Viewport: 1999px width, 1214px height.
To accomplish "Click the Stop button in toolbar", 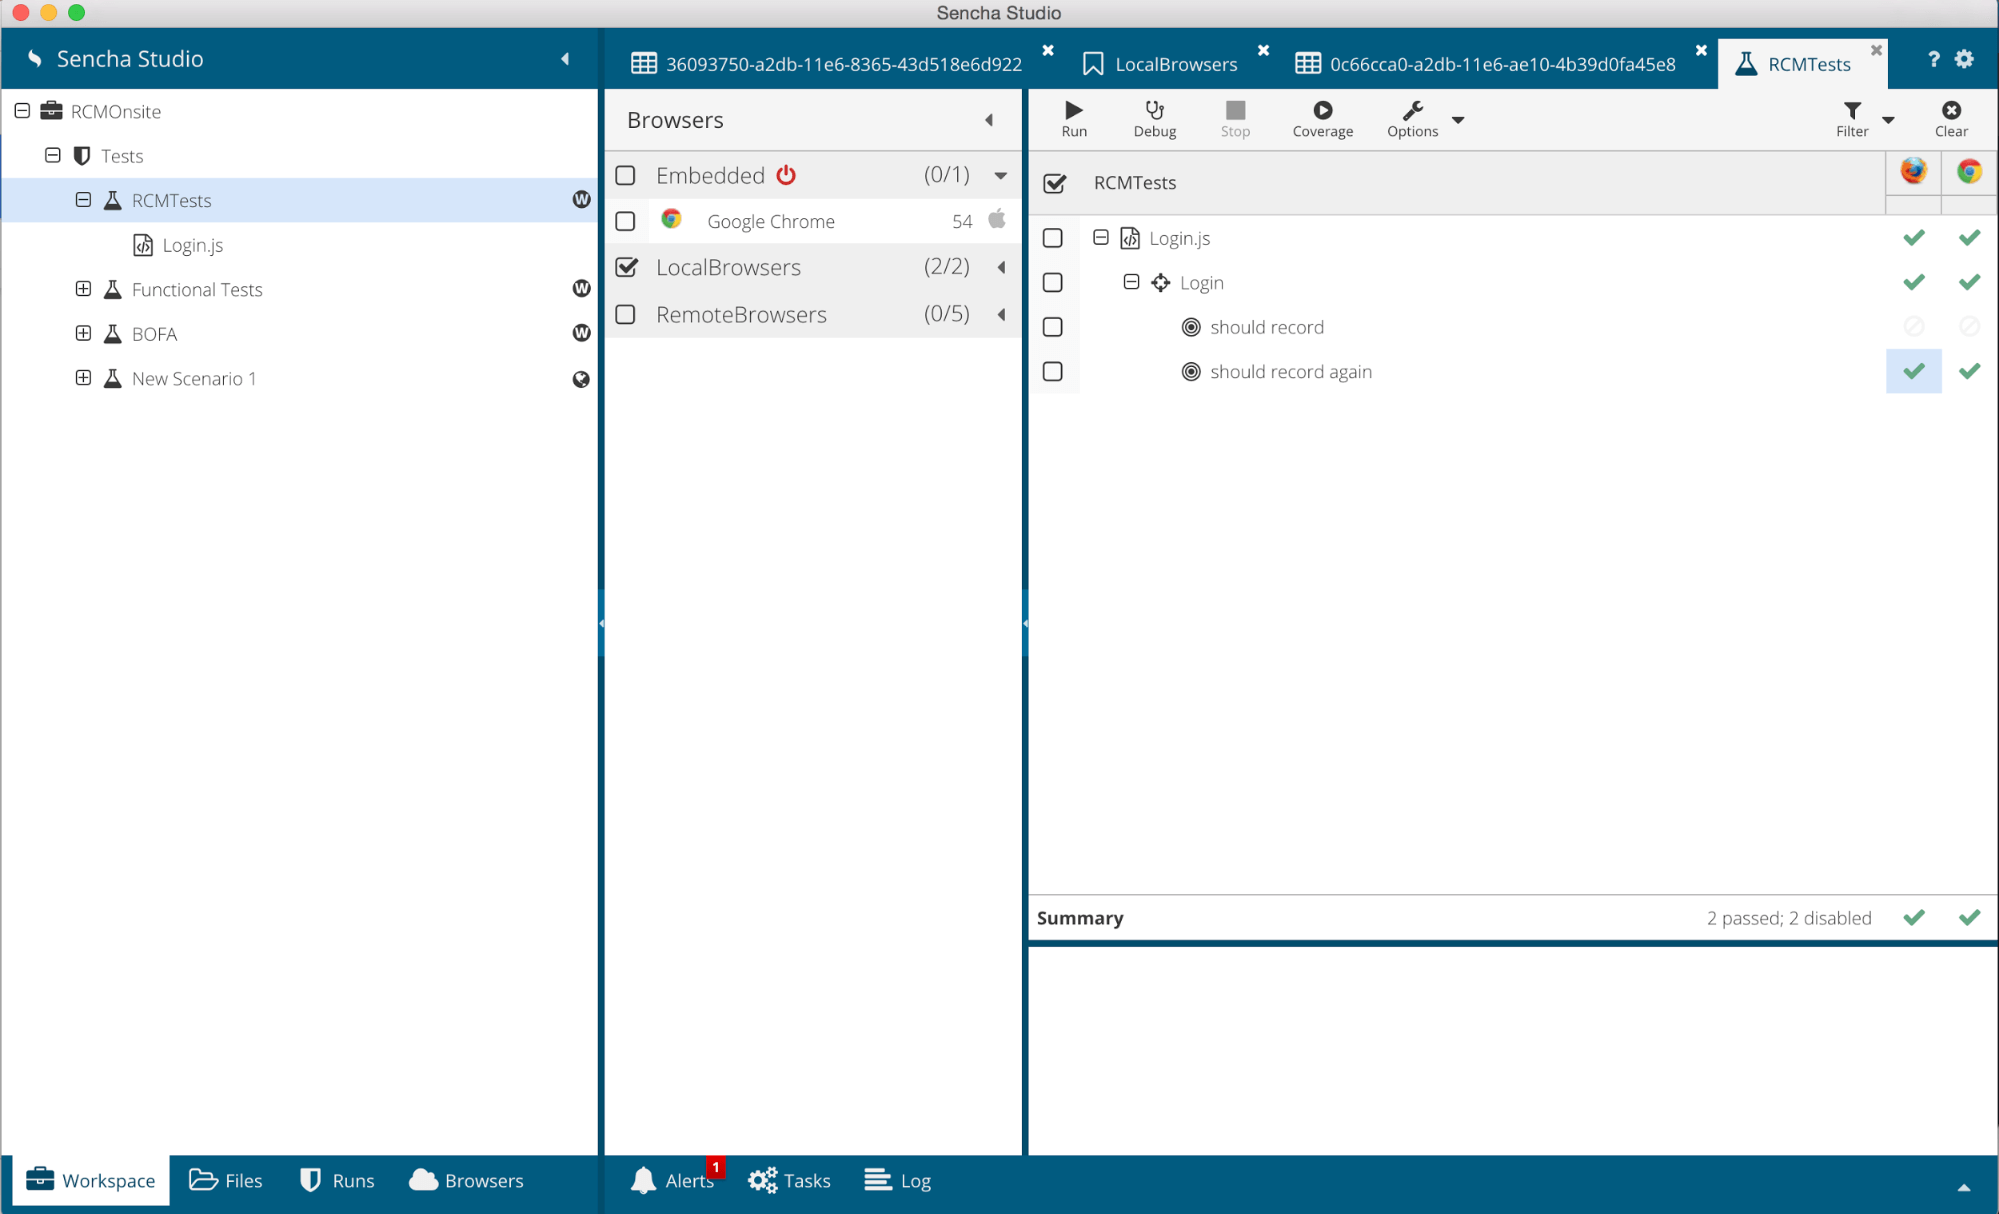I will [1235, 119].
